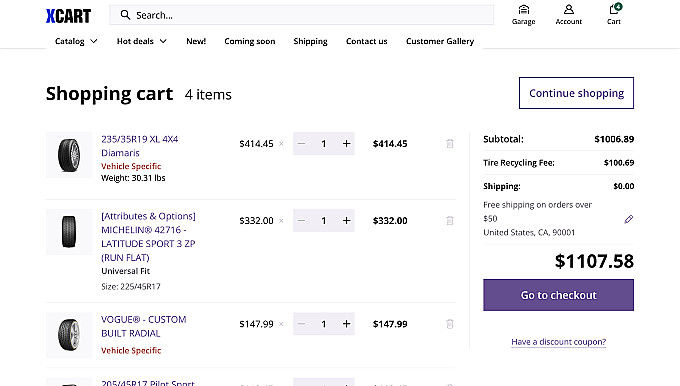680x386 pixels.
Task: Click the Continue shopping button
Action: coord(576,93)
